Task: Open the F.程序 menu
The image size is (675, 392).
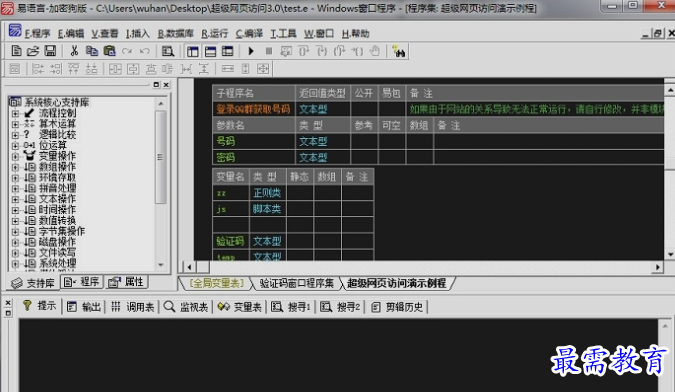Action: coord(37,34)
